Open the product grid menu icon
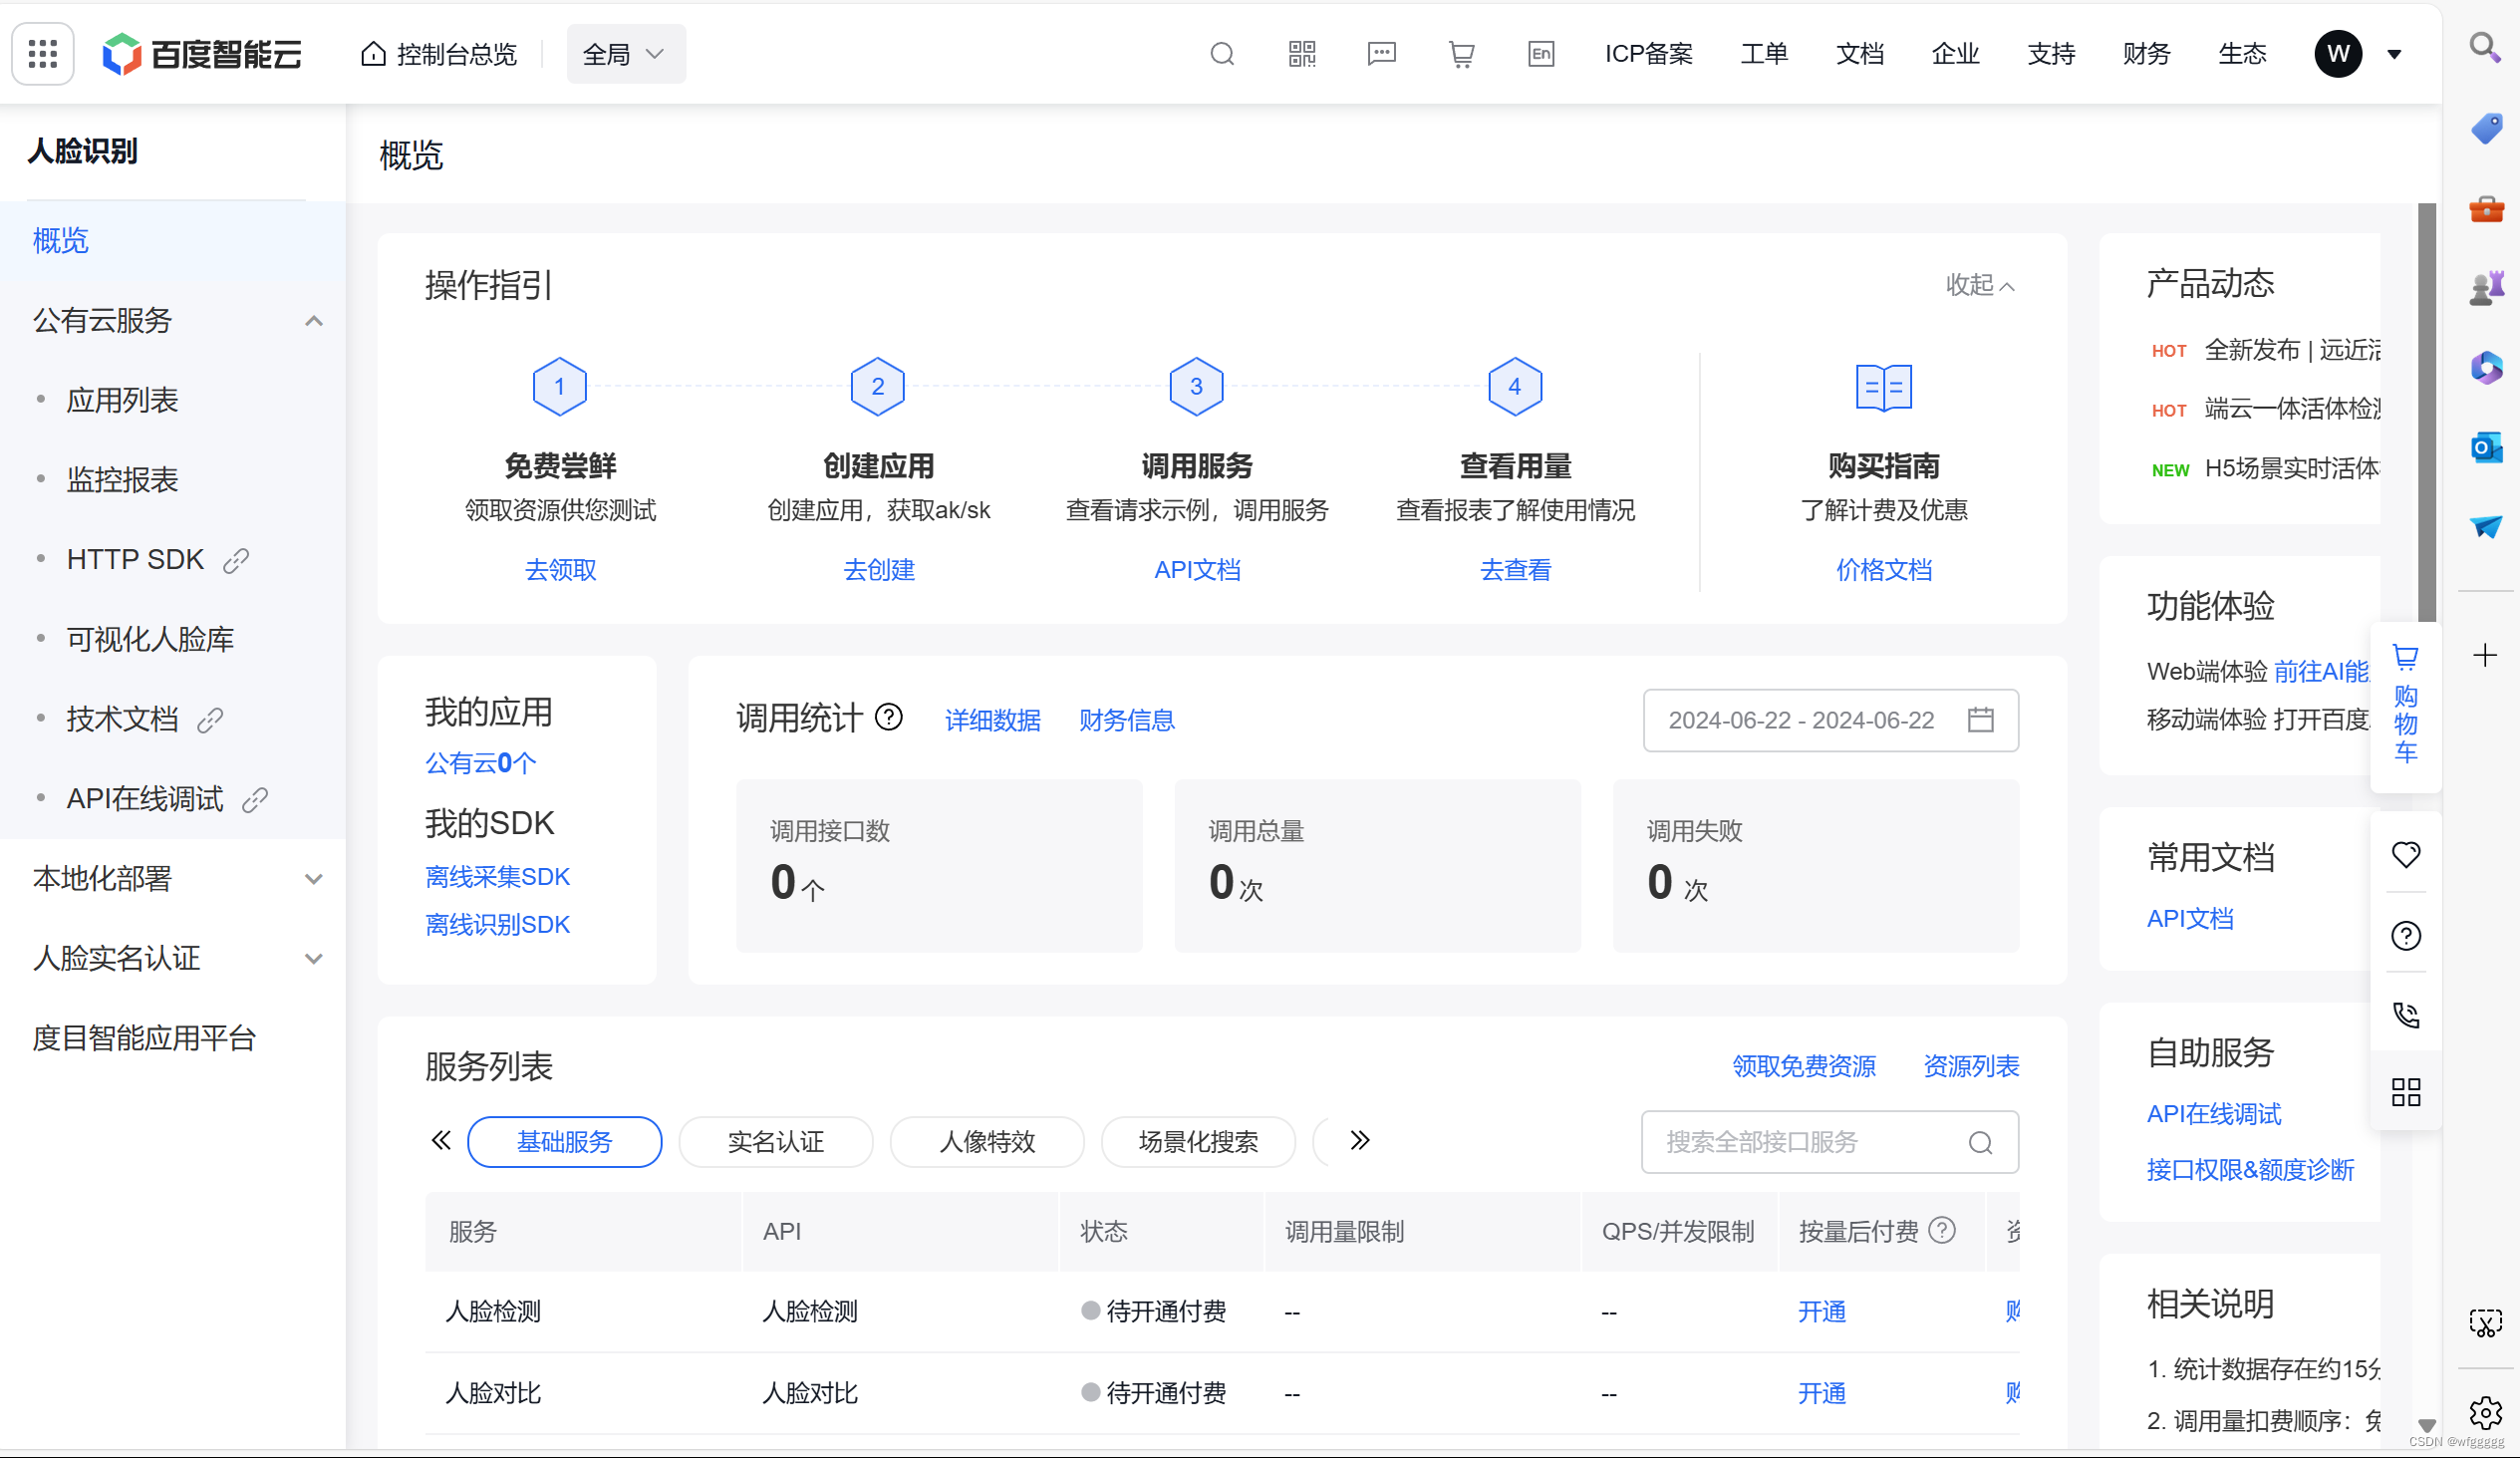Screen dimensions: 2520x1458 tap(43, 54)
